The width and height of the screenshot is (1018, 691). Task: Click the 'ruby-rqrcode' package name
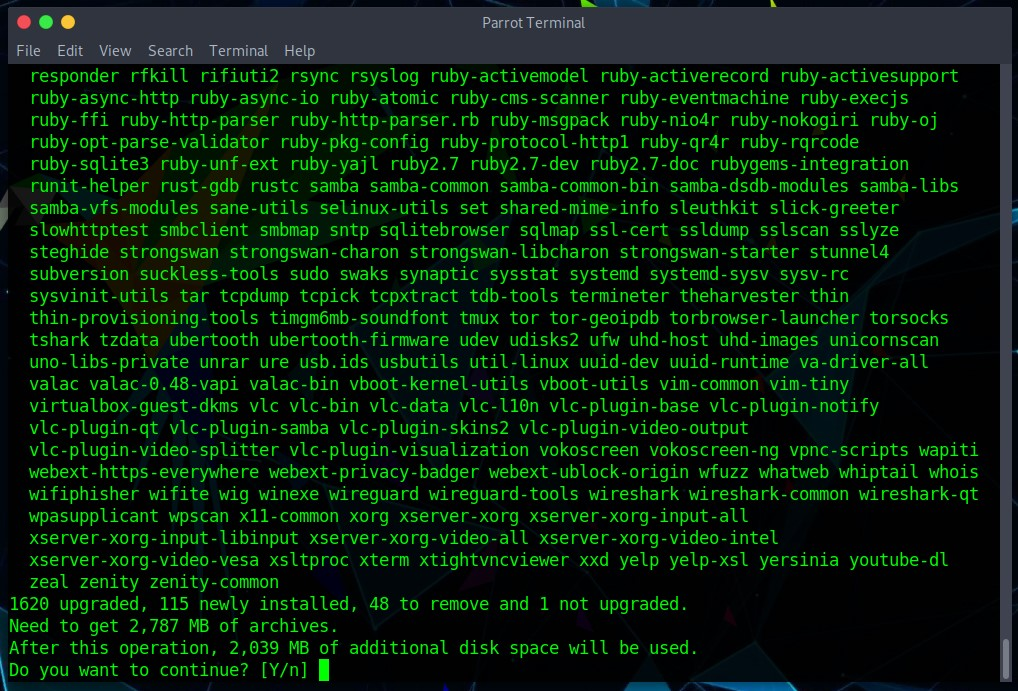coord(799,142)
